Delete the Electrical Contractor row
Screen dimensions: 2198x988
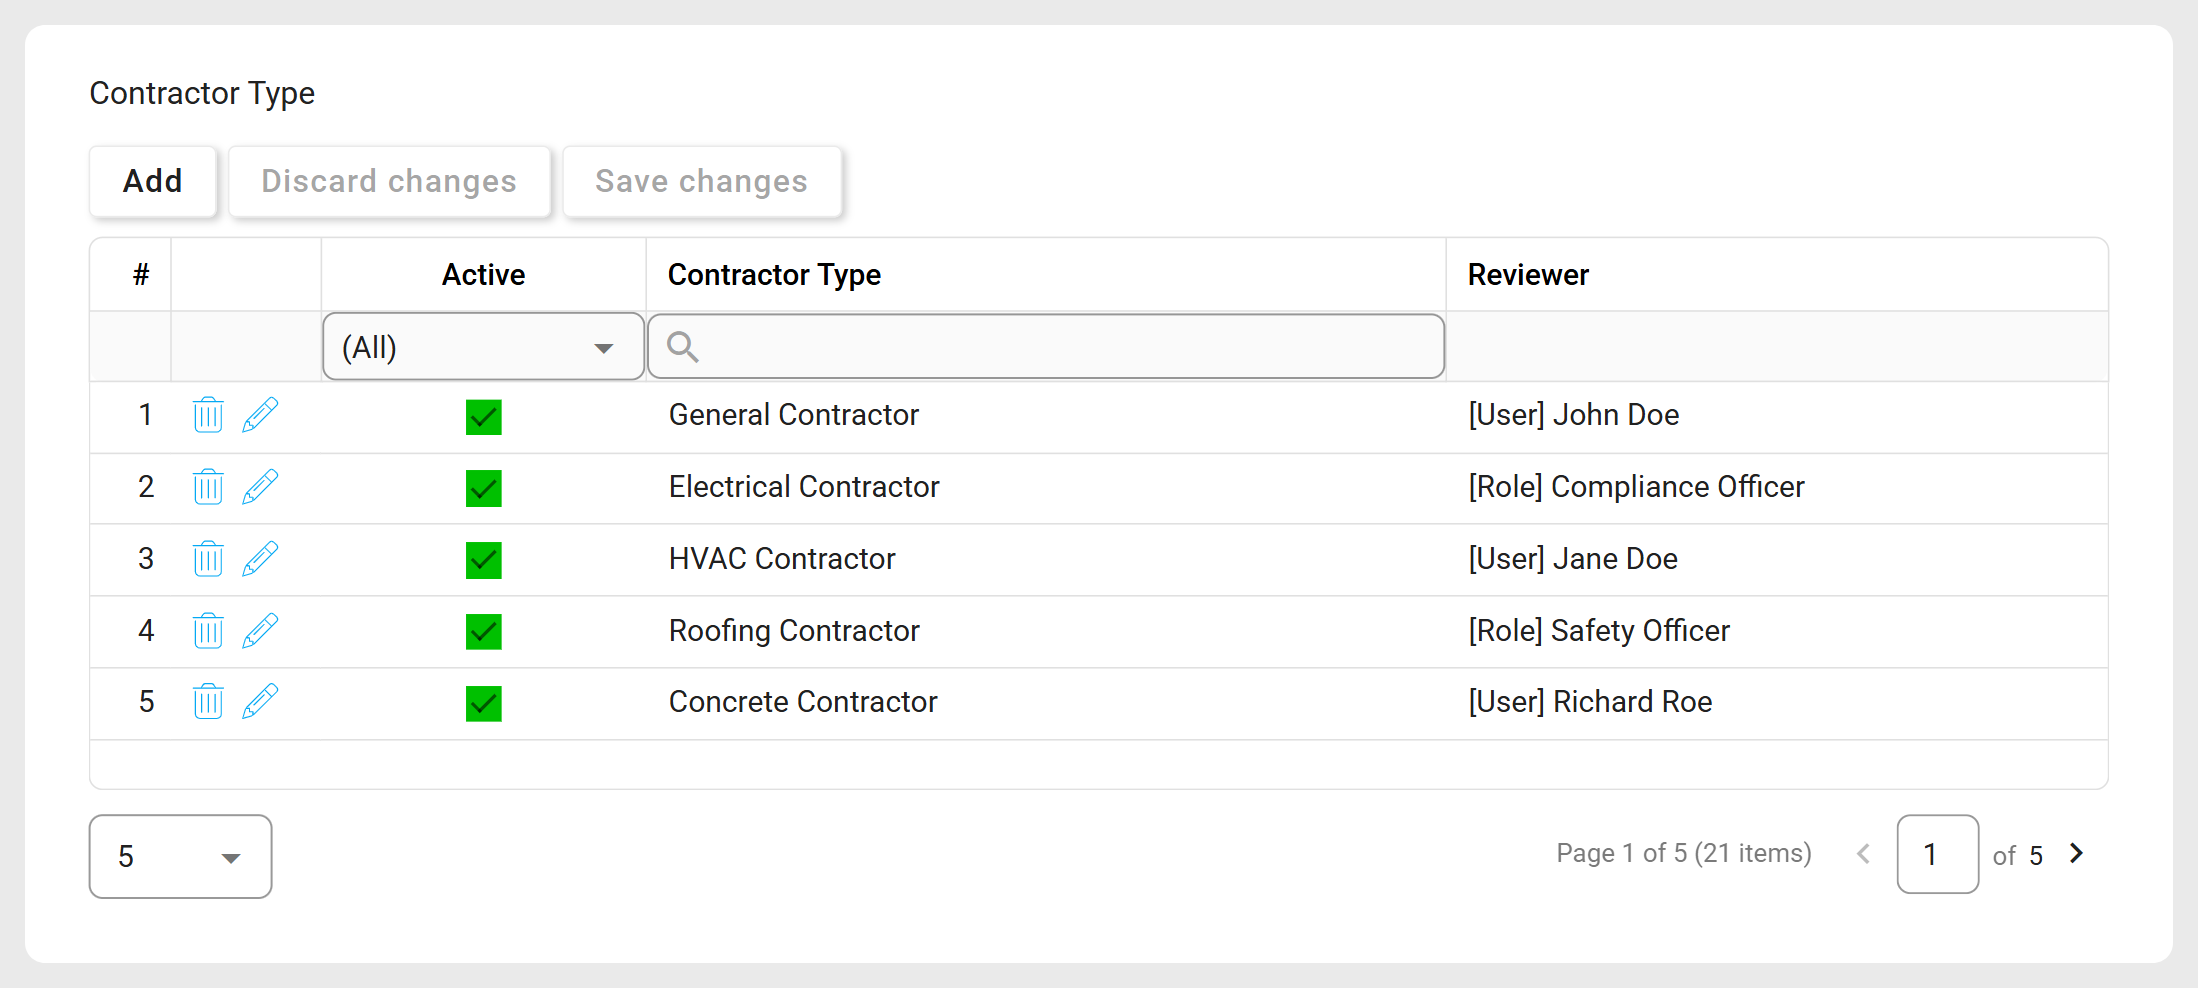coord(208,487)
